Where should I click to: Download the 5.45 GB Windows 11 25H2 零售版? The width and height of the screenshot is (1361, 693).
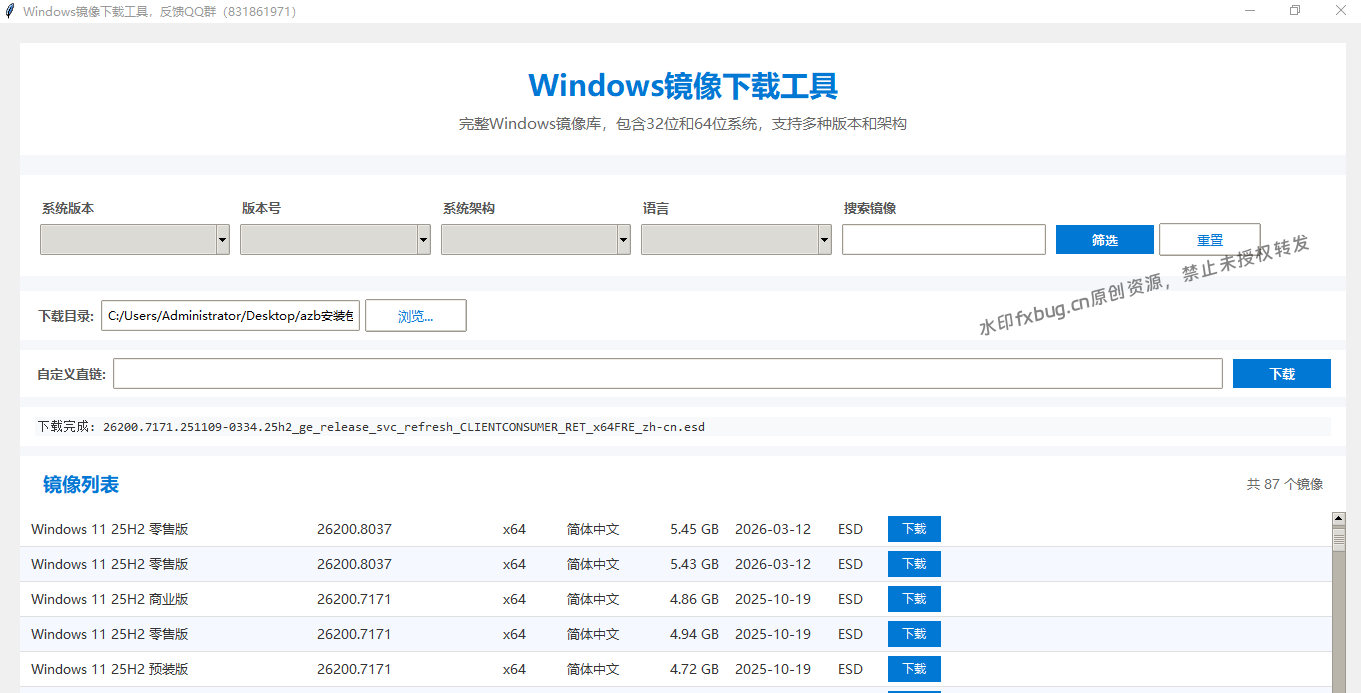coord(914,529)
